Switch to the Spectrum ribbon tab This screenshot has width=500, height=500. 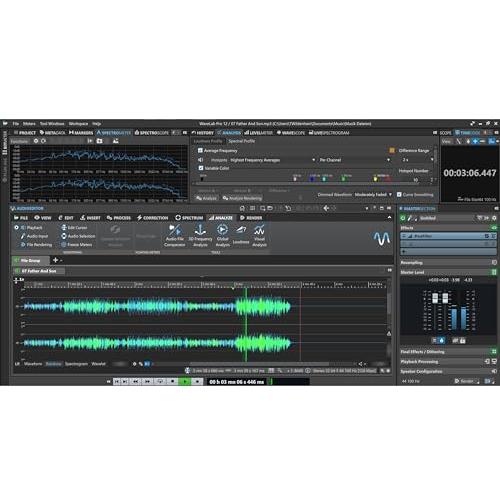pyautogui.click(x=189, y=218)
